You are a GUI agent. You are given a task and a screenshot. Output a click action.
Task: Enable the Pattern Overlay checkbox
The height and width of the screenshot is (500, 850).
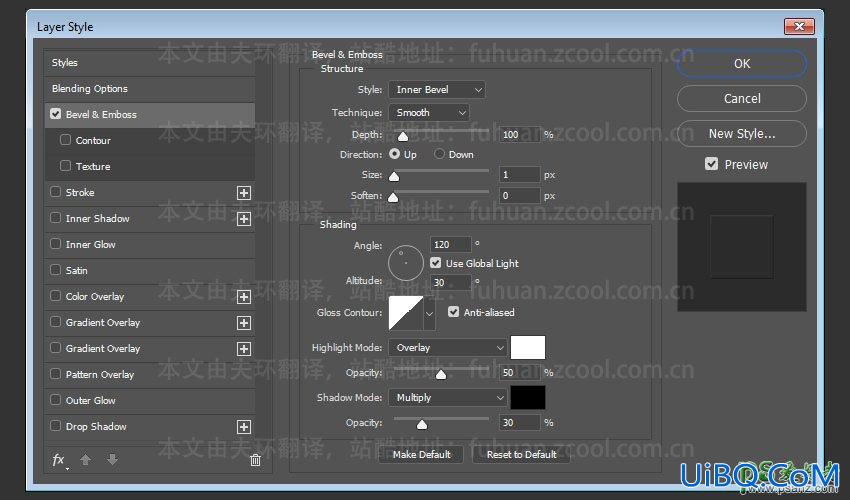55,374
